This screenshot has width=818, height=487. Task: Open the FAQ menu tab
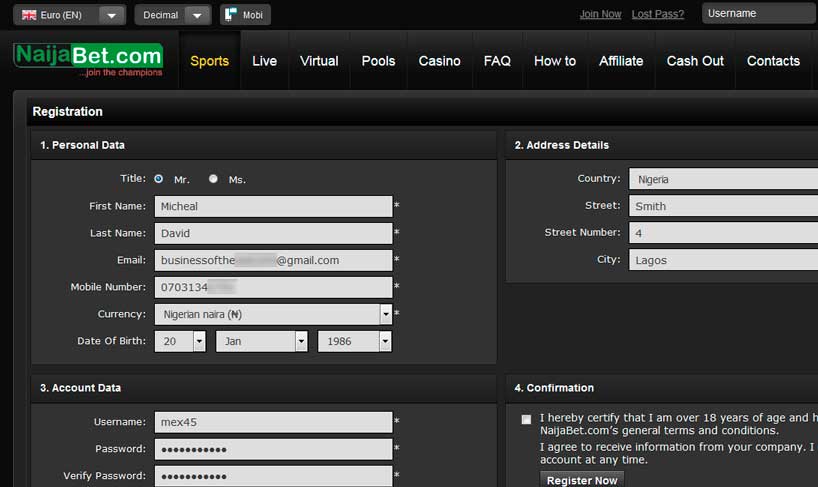click(497, 61)
